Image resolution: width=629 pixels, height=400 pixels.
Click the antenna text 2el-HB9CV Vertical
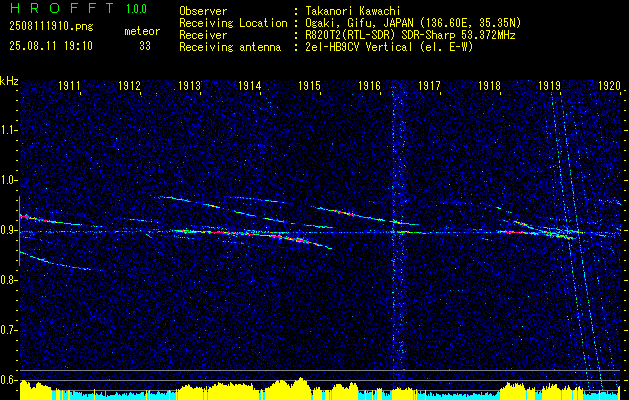point(359,47)
